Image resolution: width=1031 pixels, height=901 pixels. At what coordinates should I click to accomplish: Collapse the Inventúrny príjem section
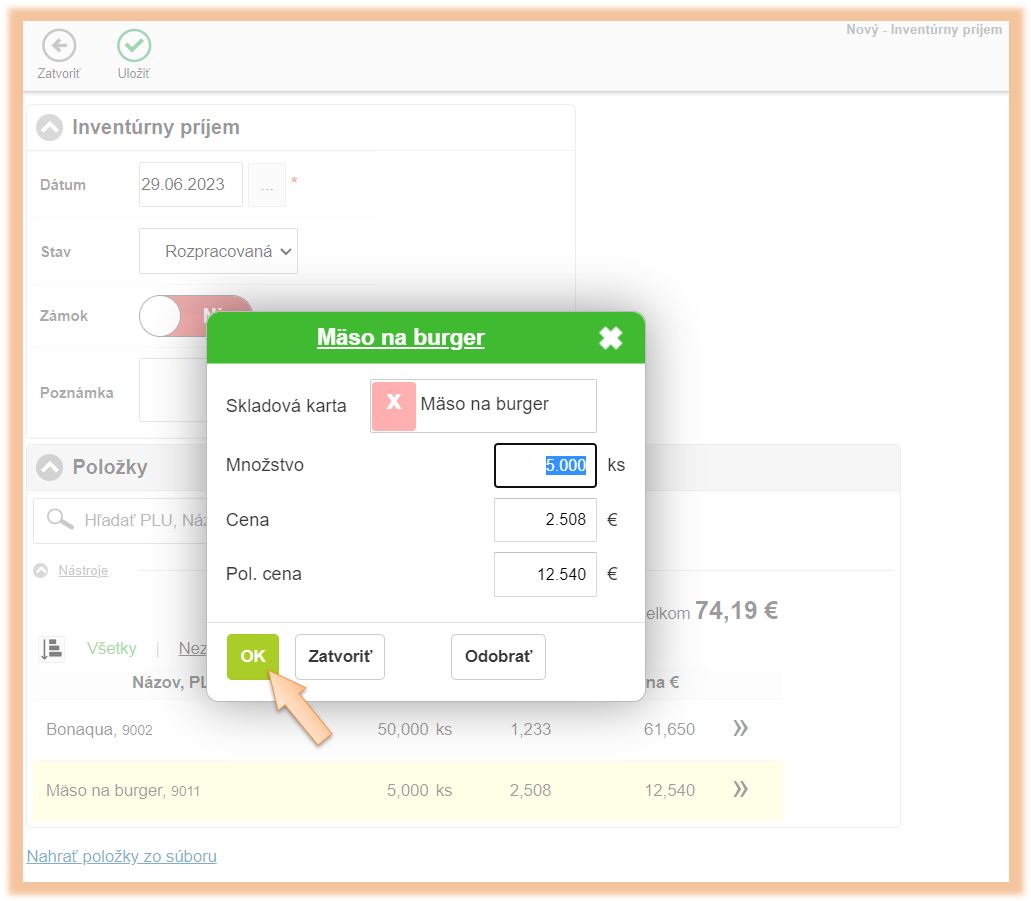48,128
